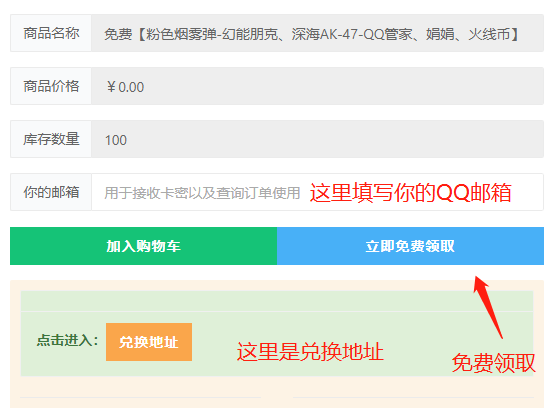The image size is (558, 408).
Task: Click the 库存数量 value 100 field
Action: pyautogui.click(x=317, y=139)
